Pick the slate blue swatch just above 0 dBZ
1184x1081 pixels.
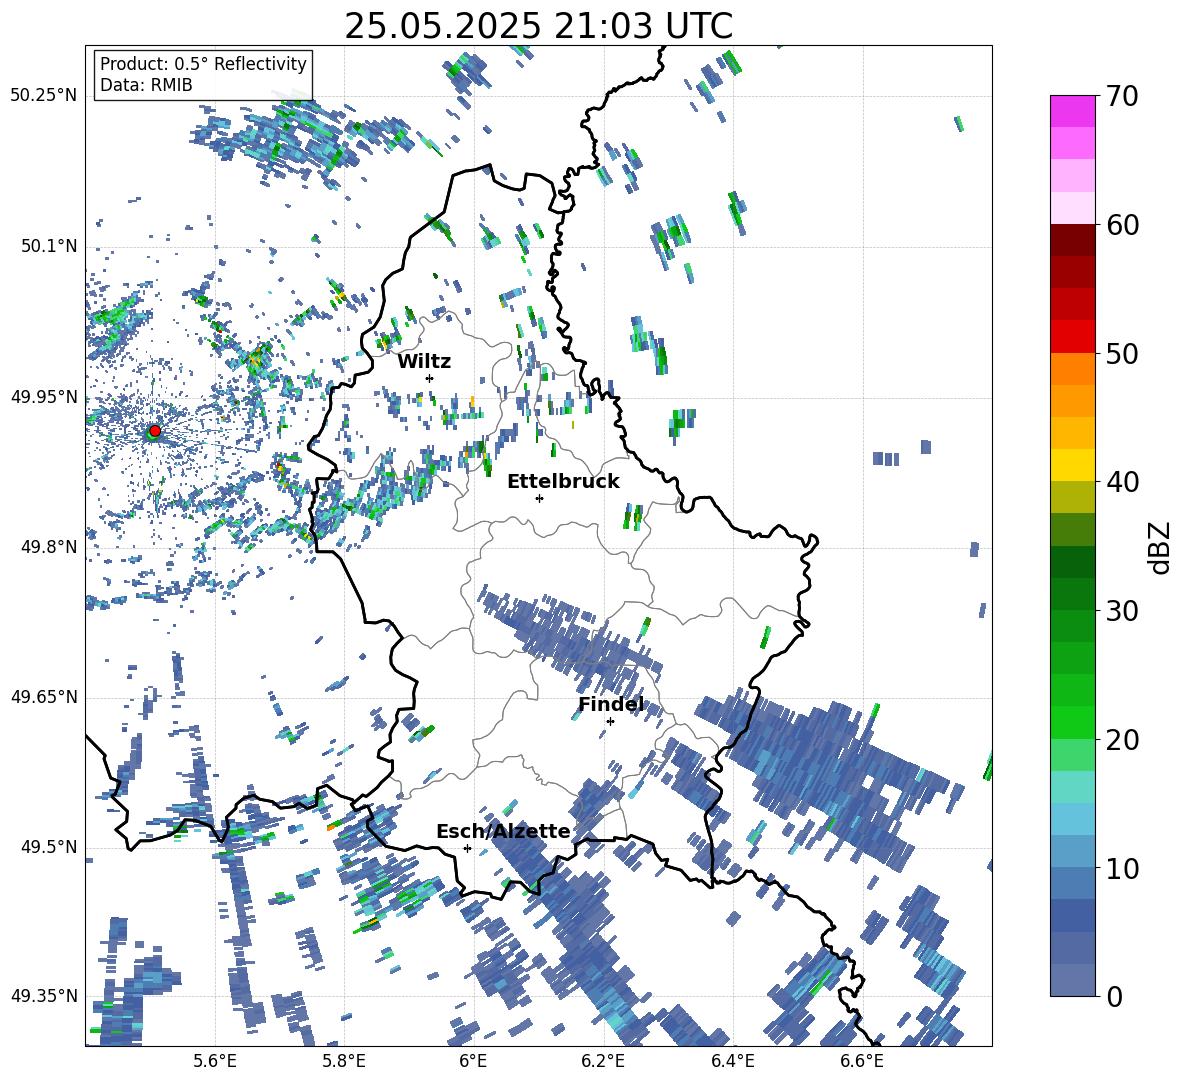tap(1072, 980)
